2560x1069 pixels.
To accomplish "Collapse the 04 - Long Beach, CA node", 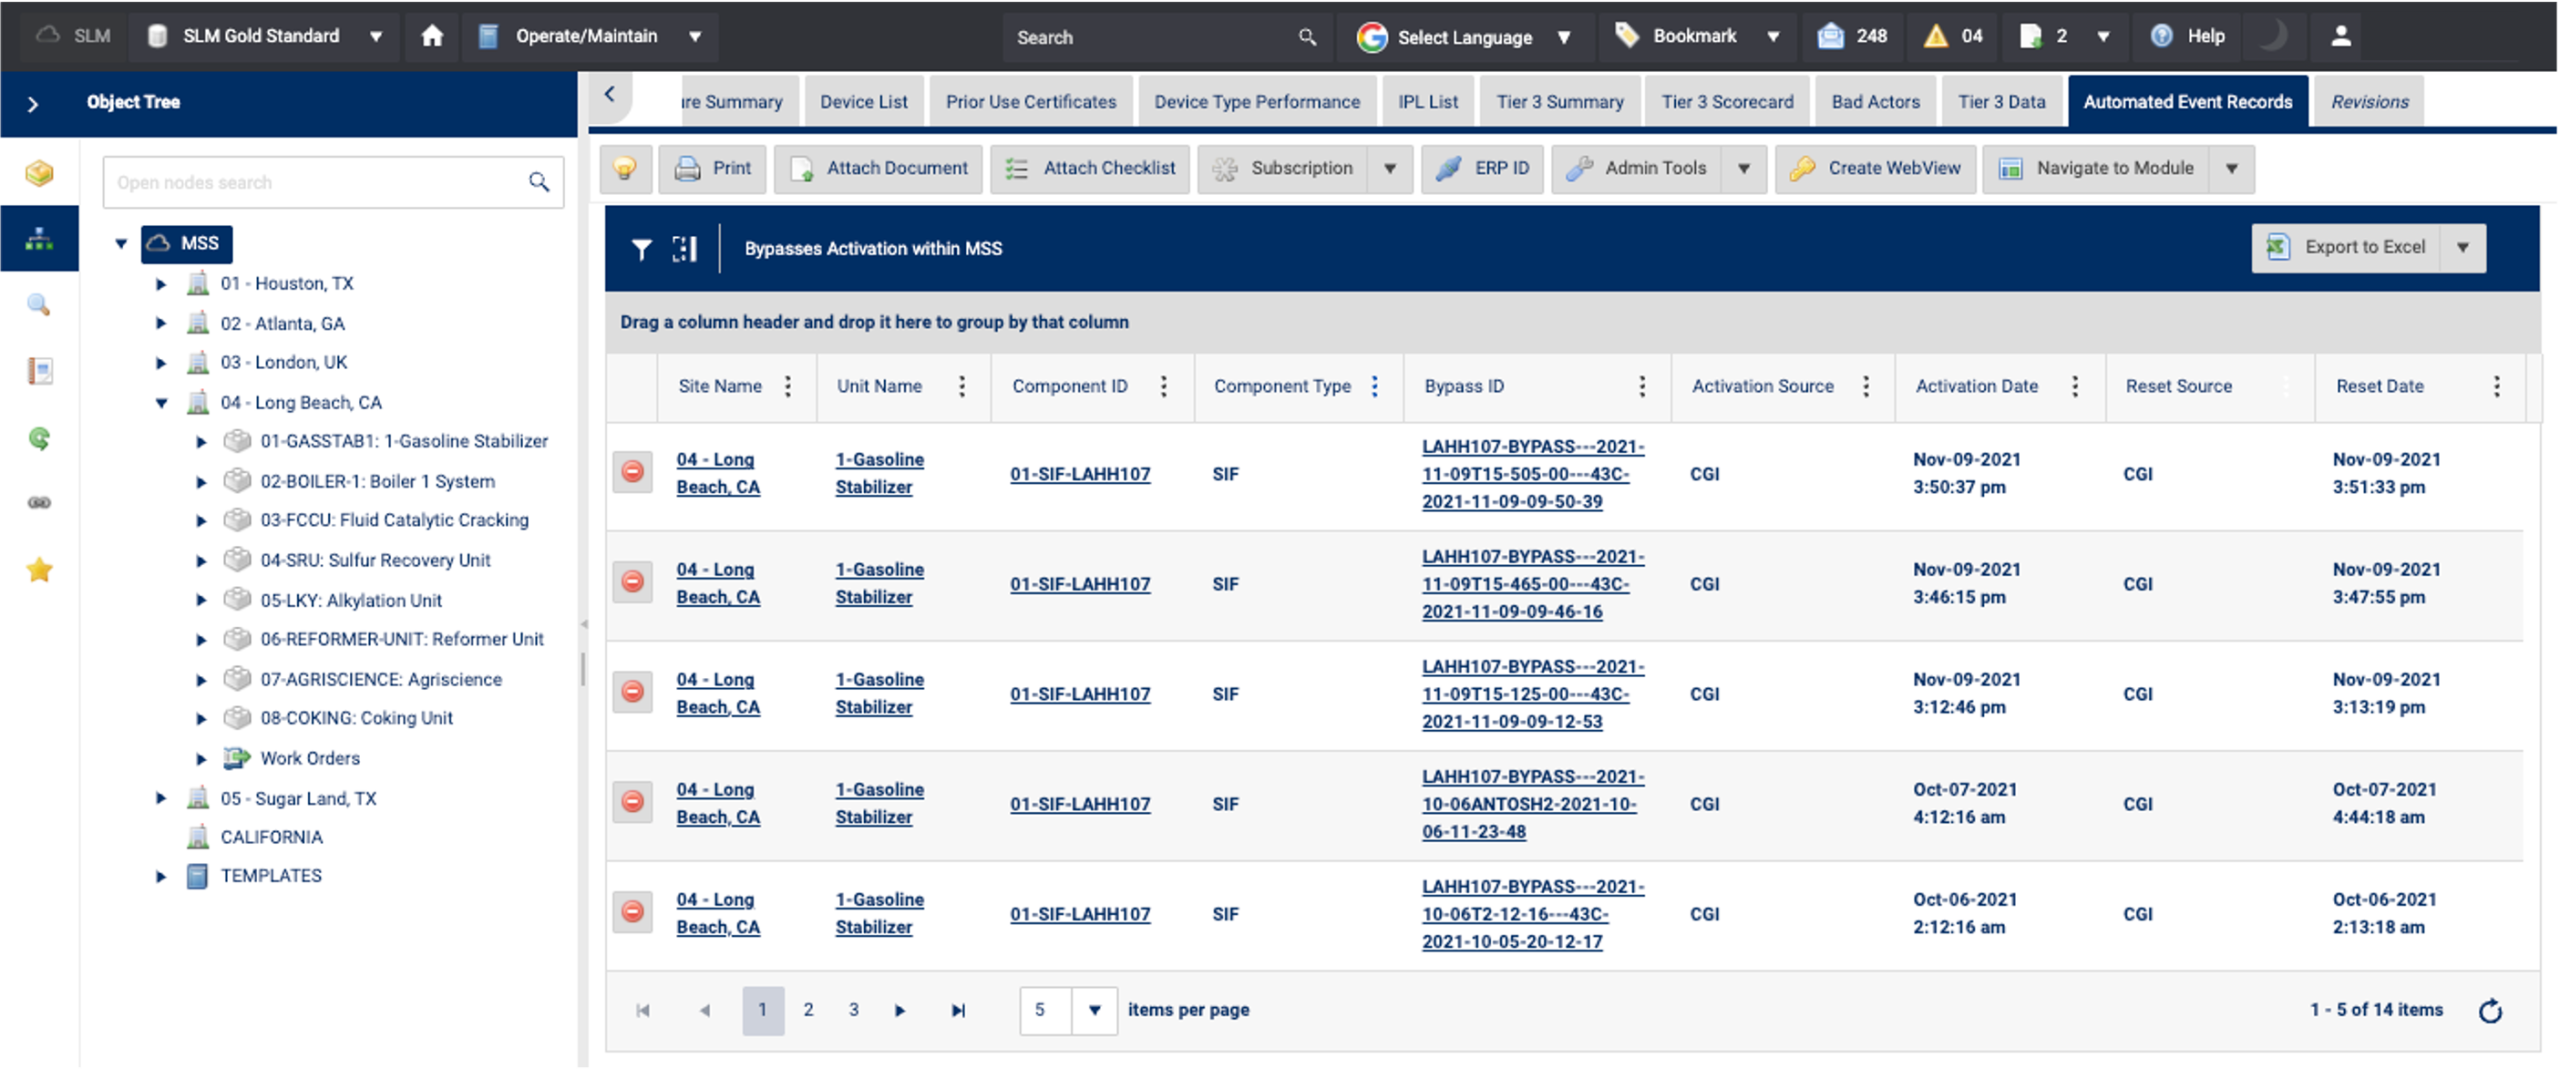I will pyautogui.click(x=161, y=403).
